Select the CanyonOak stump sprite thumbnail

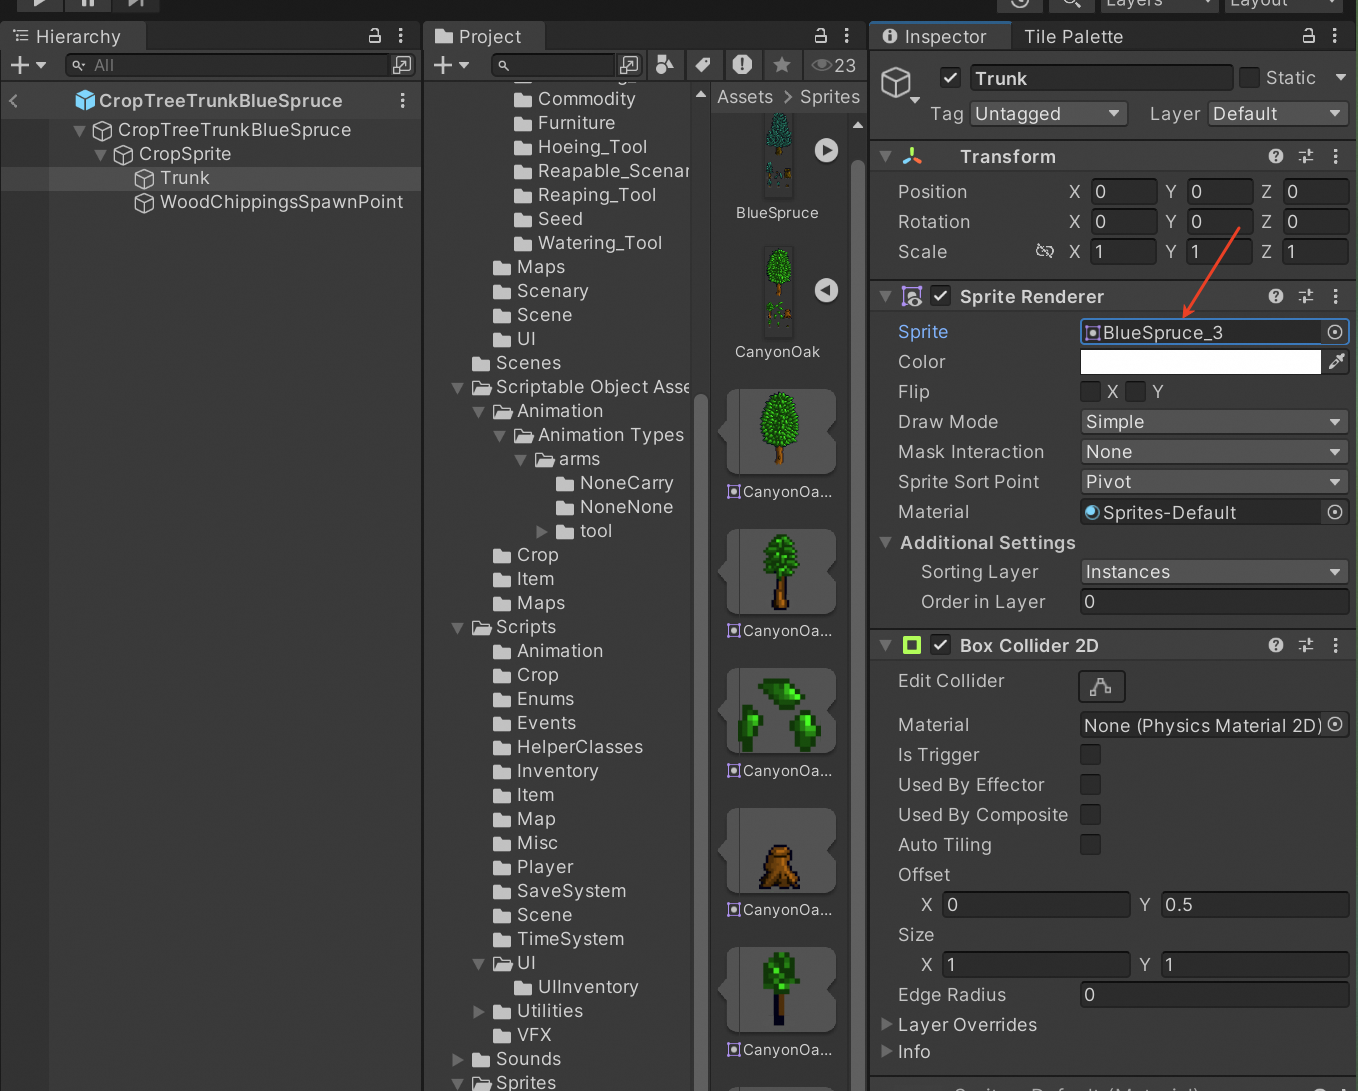click(x=781, y=851)
